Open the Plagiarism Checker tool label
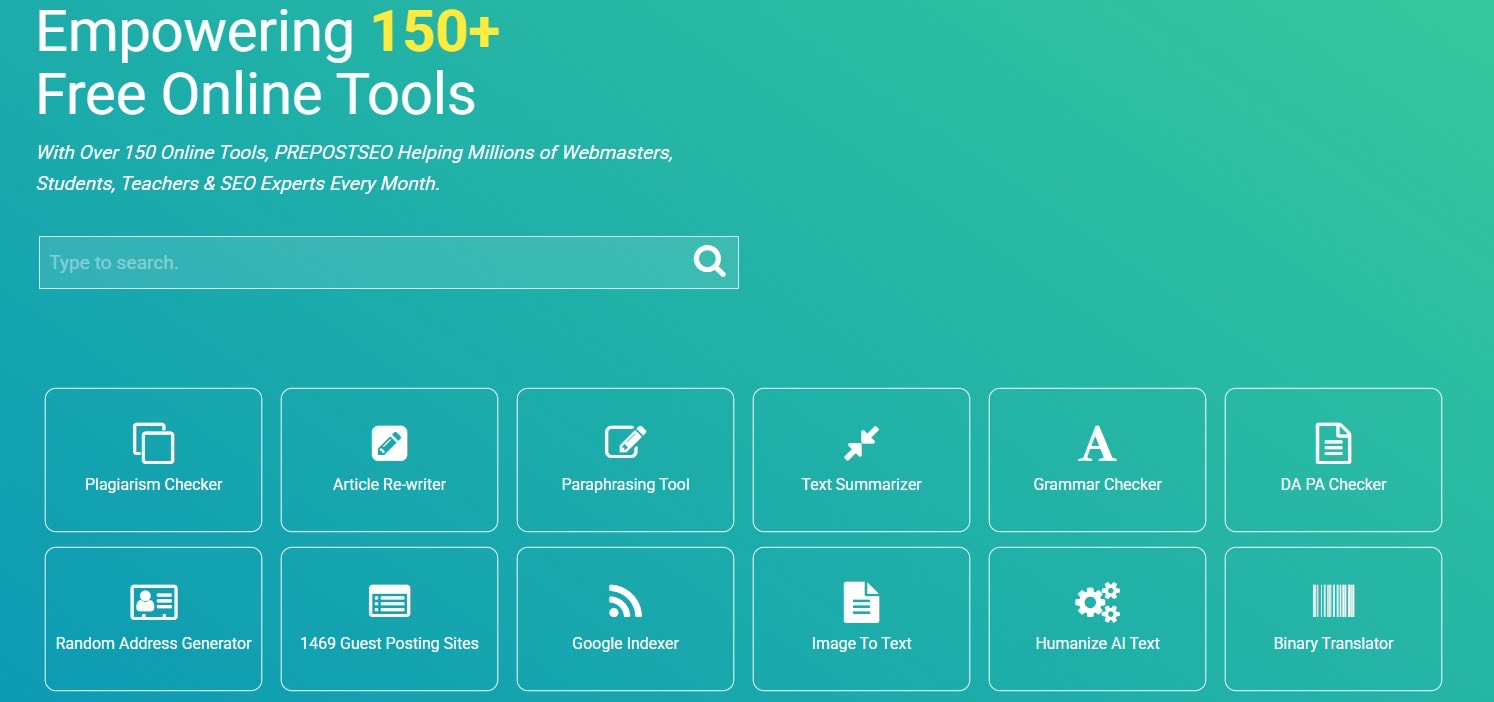Viewport: 1494px width, 702px height. [153, 484]
